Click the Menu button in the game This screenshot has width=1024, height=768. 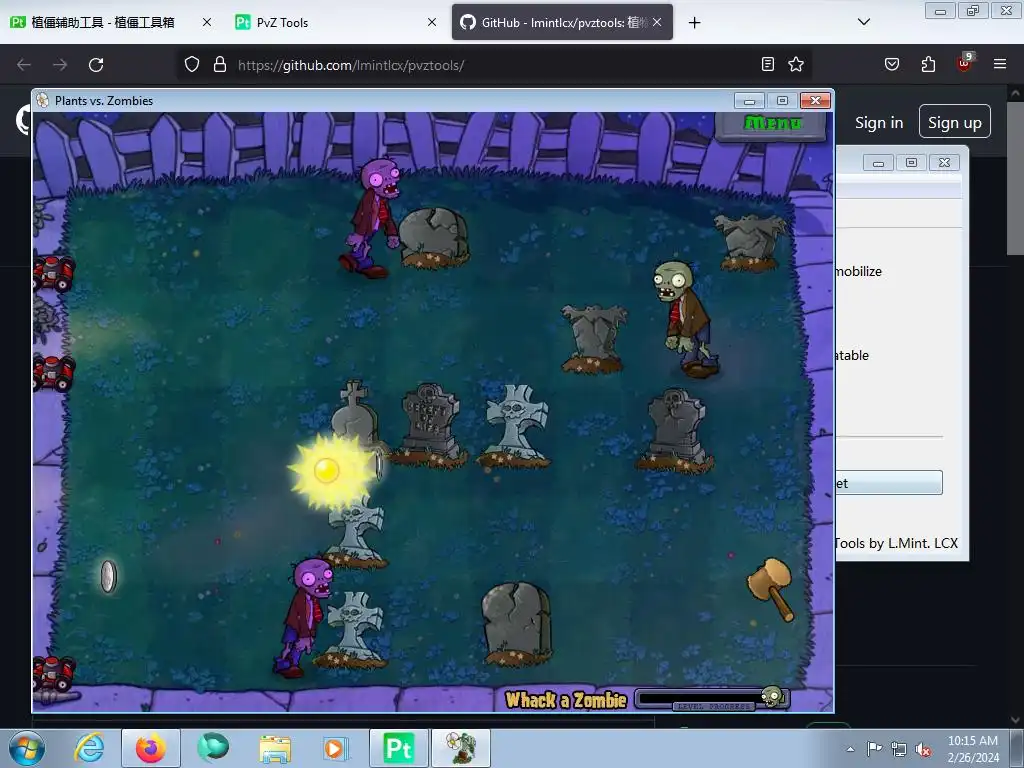click(772, 125)
